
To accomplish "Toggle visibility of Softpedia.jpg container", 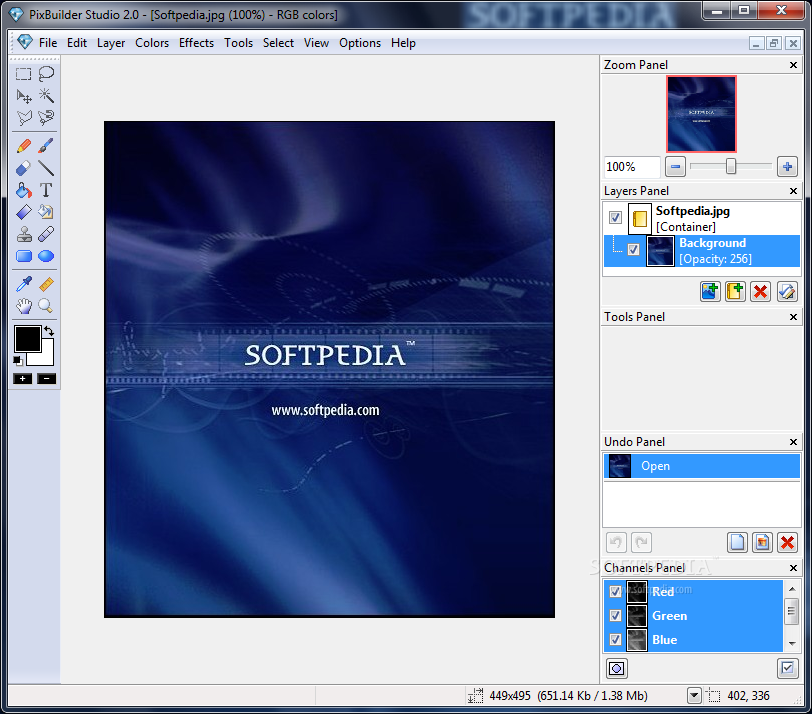I will pos(615,217).
